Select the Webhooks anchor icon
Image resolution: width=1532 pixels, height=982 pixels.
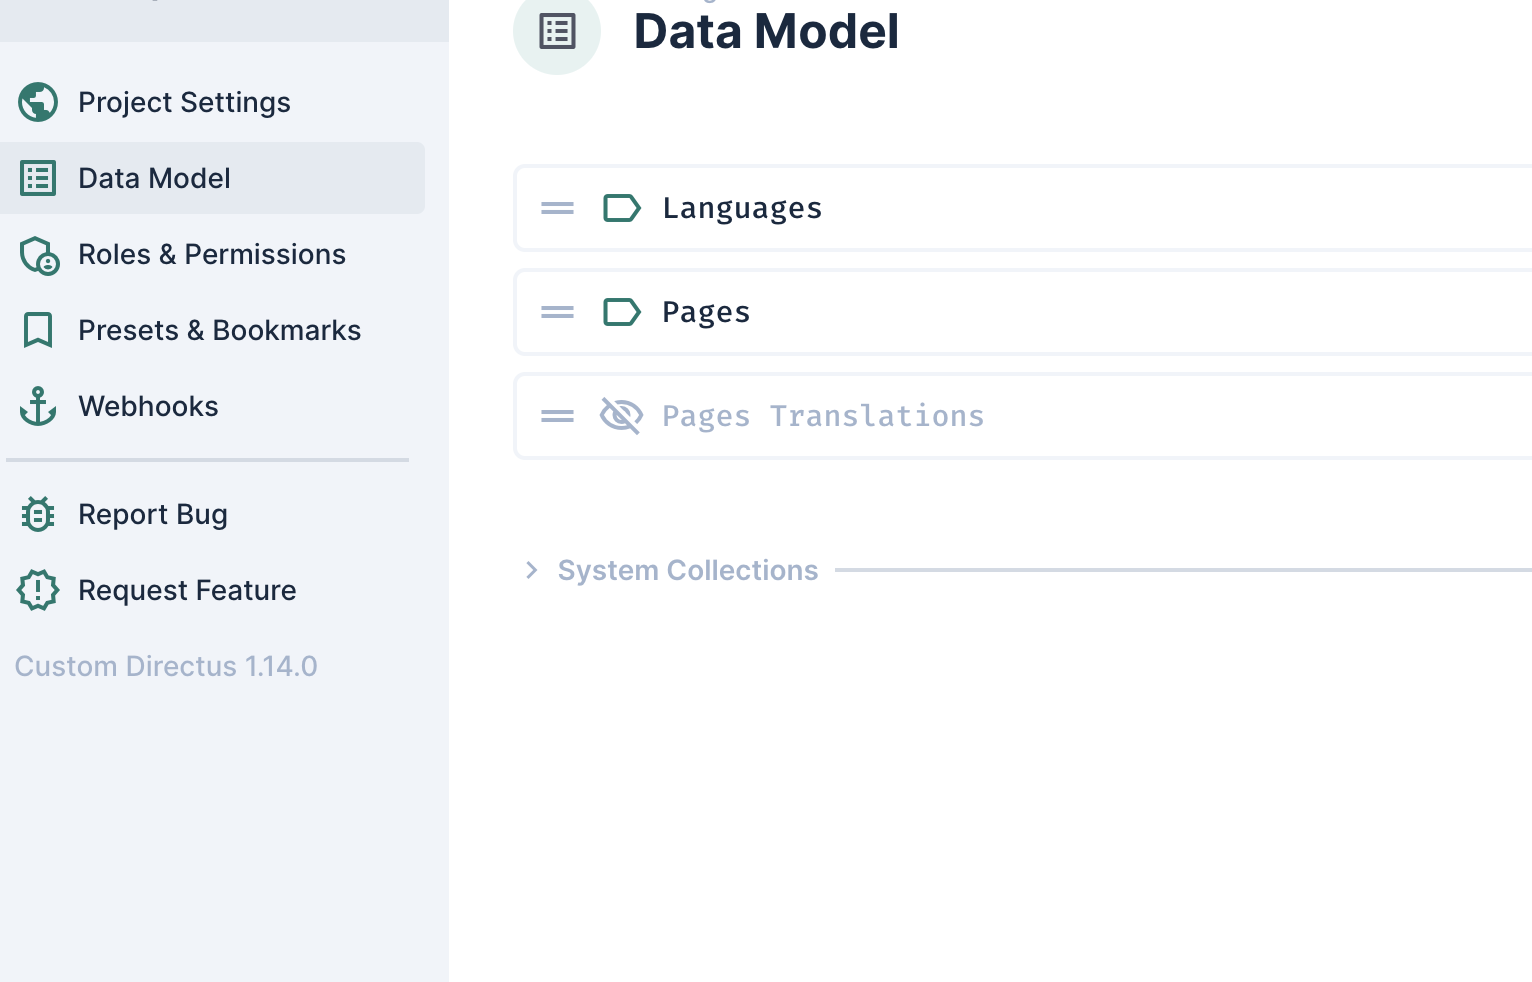tap(38, 406)
